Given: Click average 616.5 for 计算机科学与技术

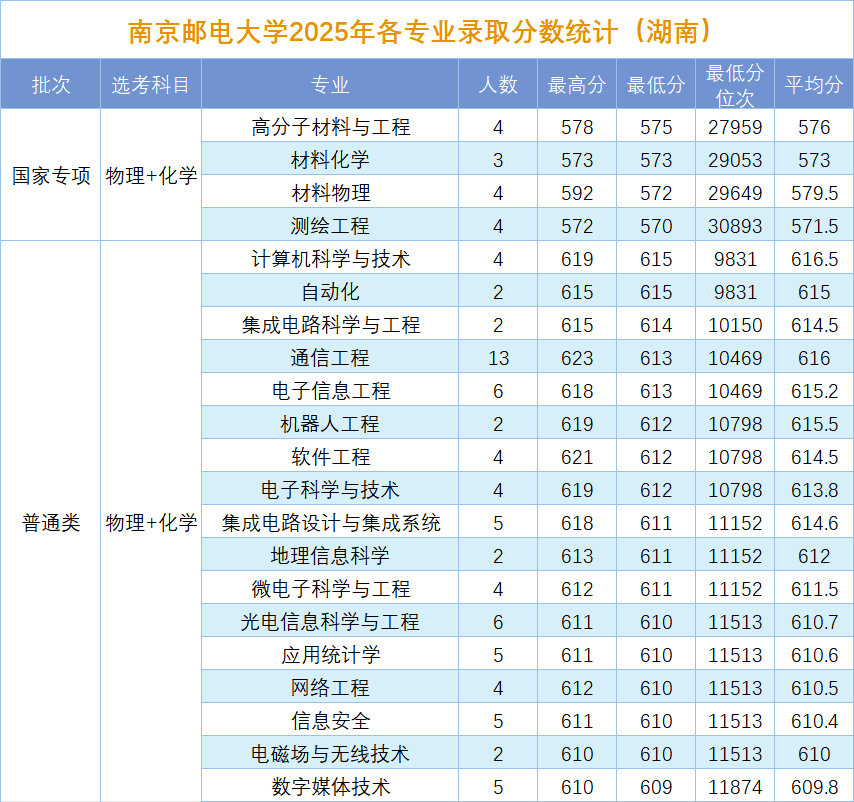Looking at the screenshot, I should tap(814, 259).
